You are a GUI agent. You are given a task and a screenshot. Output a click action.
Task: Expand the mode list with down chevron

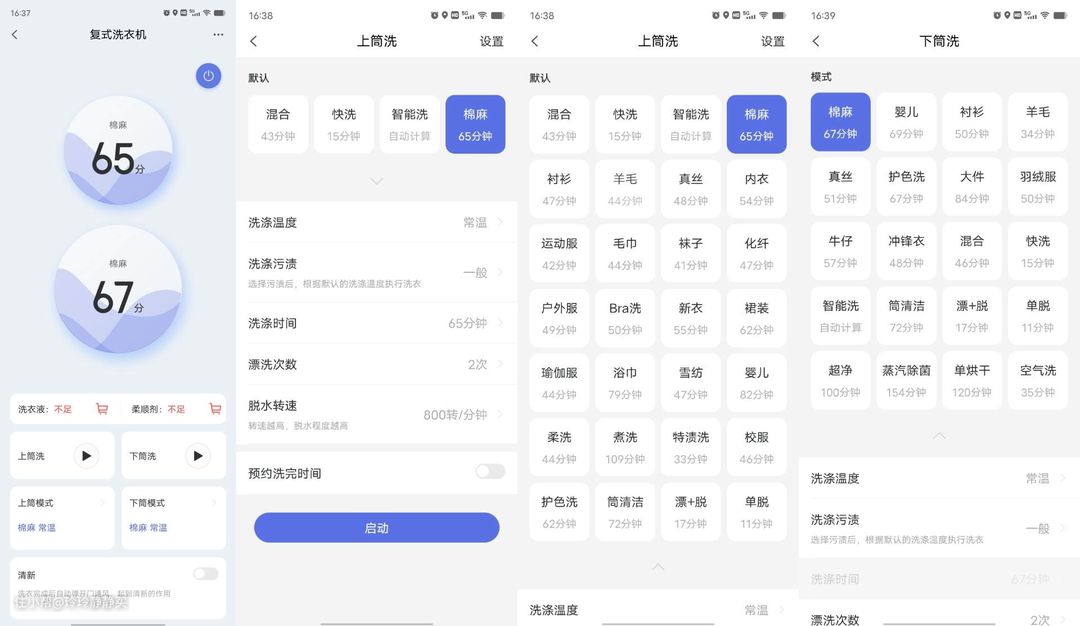coord(377,181)
